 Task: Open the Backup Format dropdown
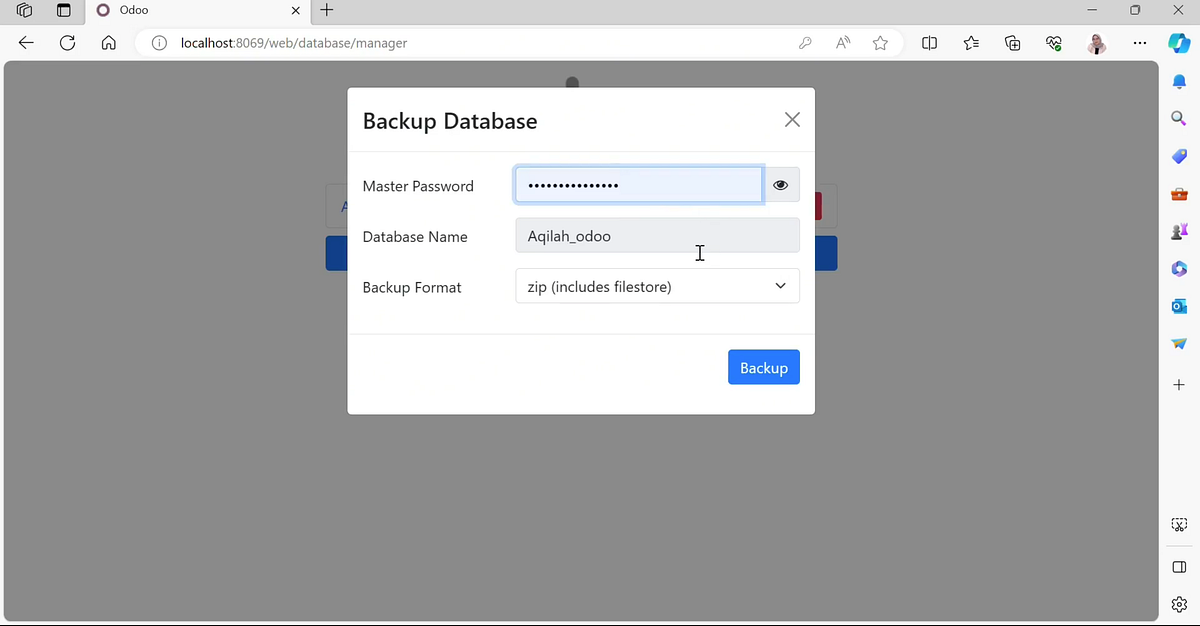(x=657, y=286)
